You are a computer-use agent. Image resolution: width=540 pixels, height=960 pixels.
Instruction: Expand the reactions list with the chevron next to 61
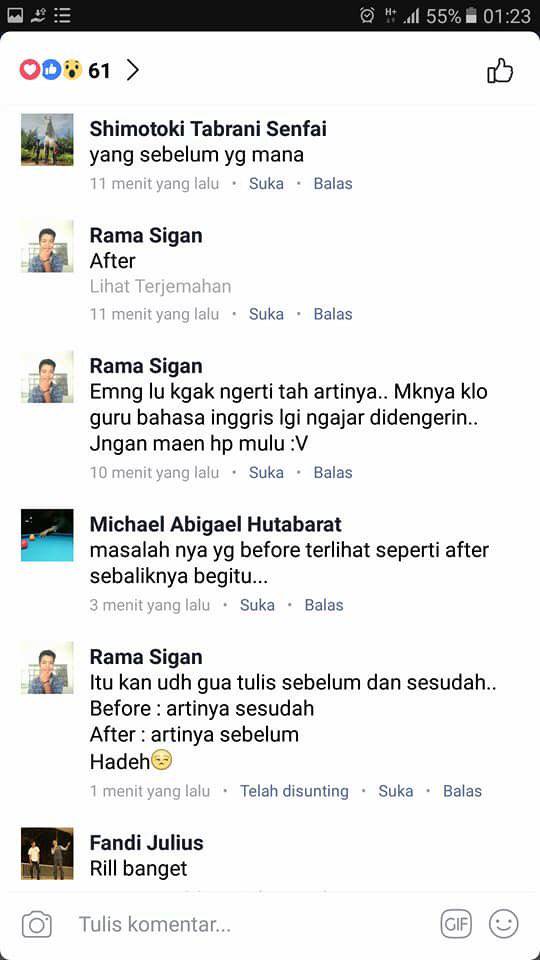click(x=133, y=70)
